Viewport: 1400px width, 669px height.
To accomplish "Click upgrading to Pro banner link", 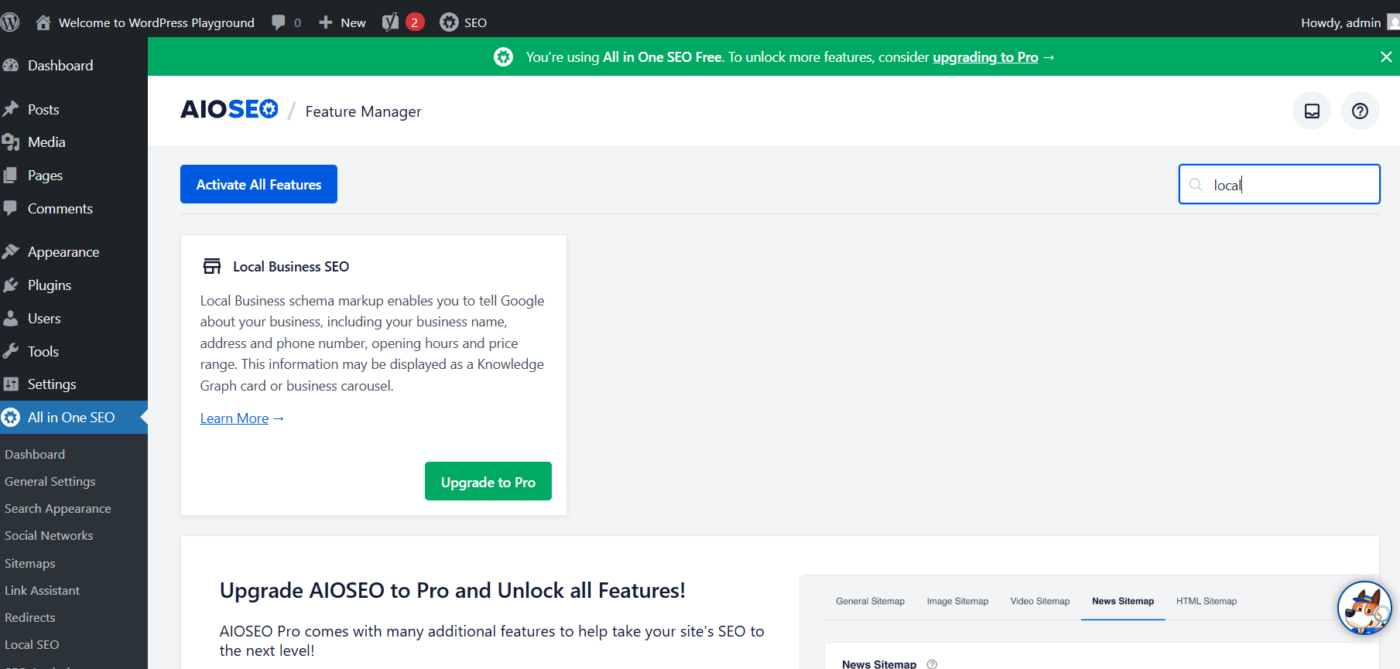I will click(x=985, y=57).
